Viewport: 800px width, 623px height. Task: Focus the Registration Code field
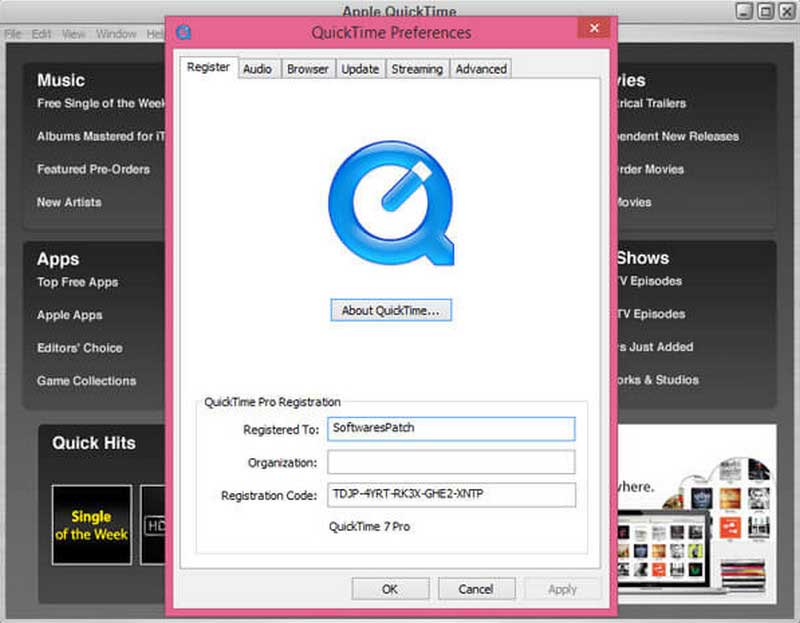(451, 495)
